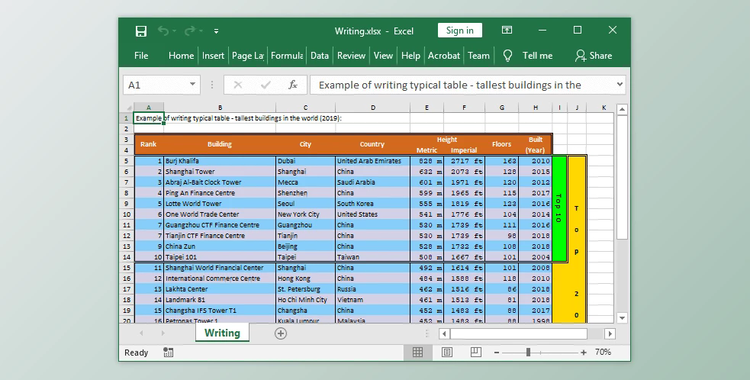The height and width of the screenshot is (380, 750).
Task: Click the Burj Khalifa cell
Action: (x=220, y=161)
